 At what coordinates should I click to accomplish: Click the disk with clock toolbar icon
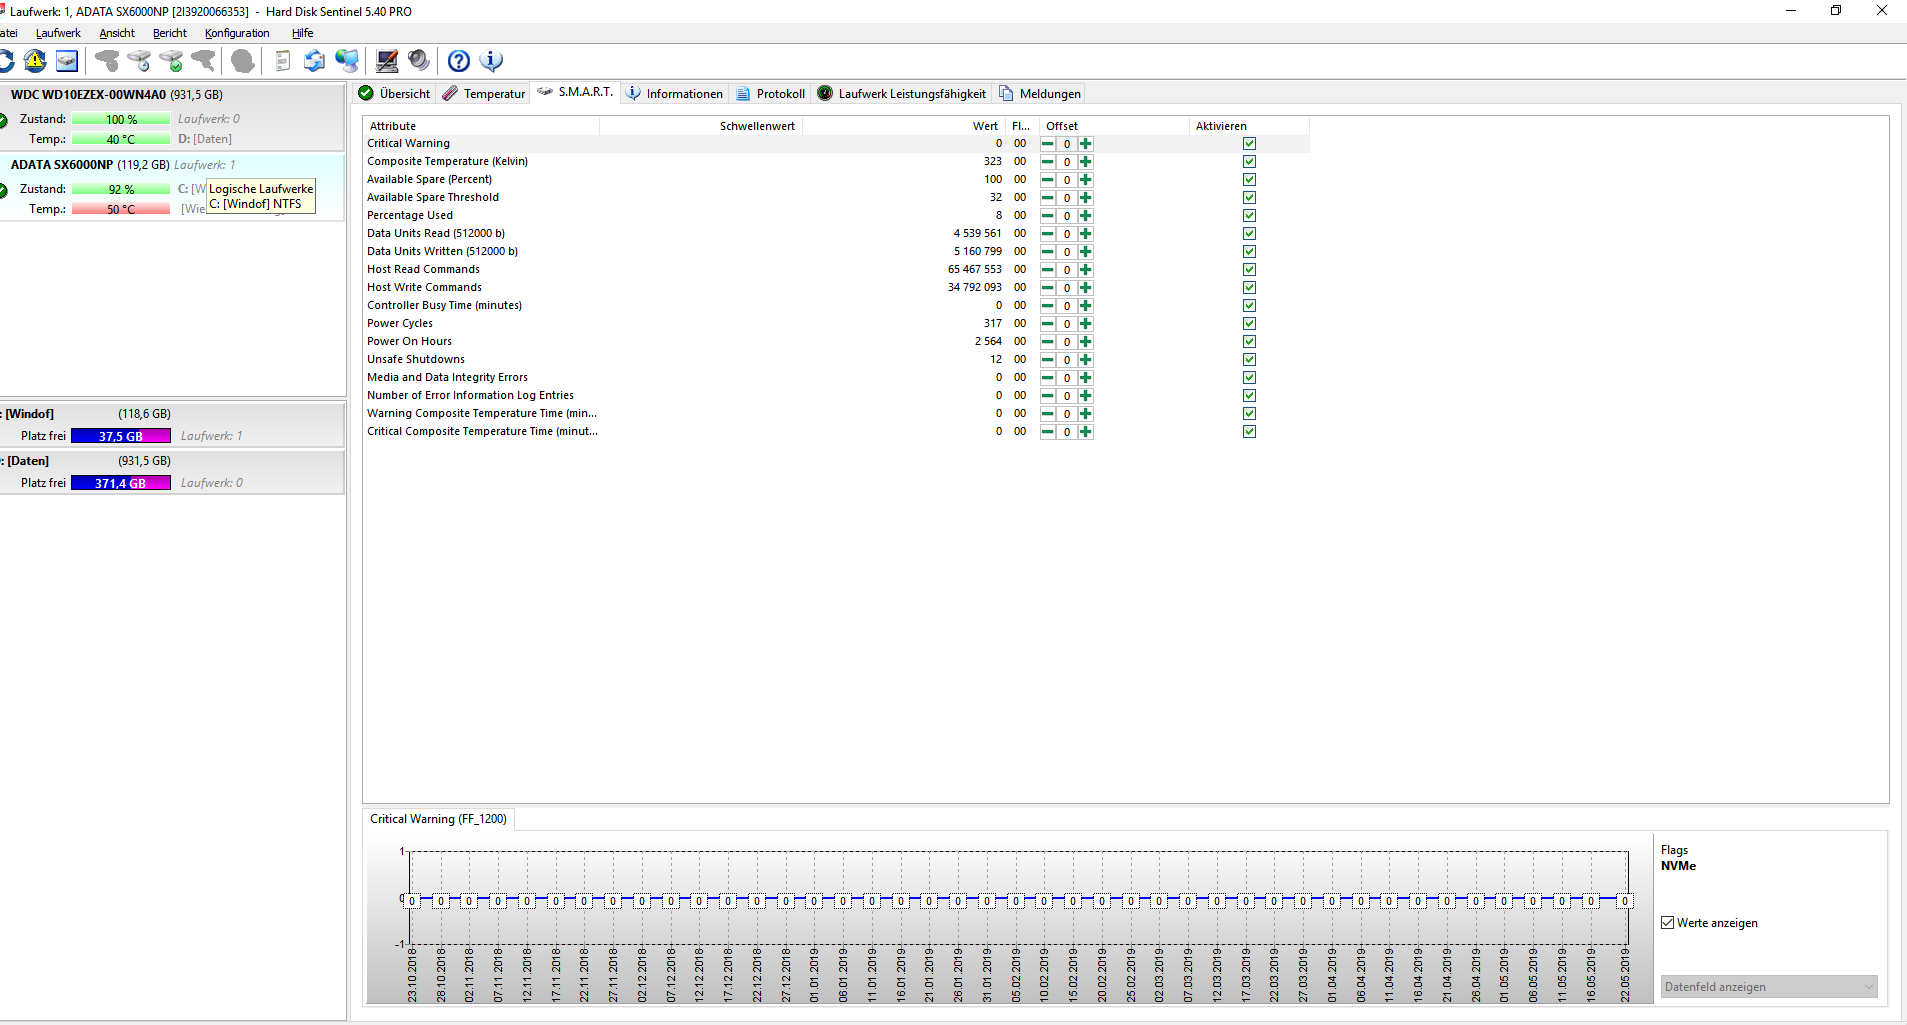click(x=139, y=61)
